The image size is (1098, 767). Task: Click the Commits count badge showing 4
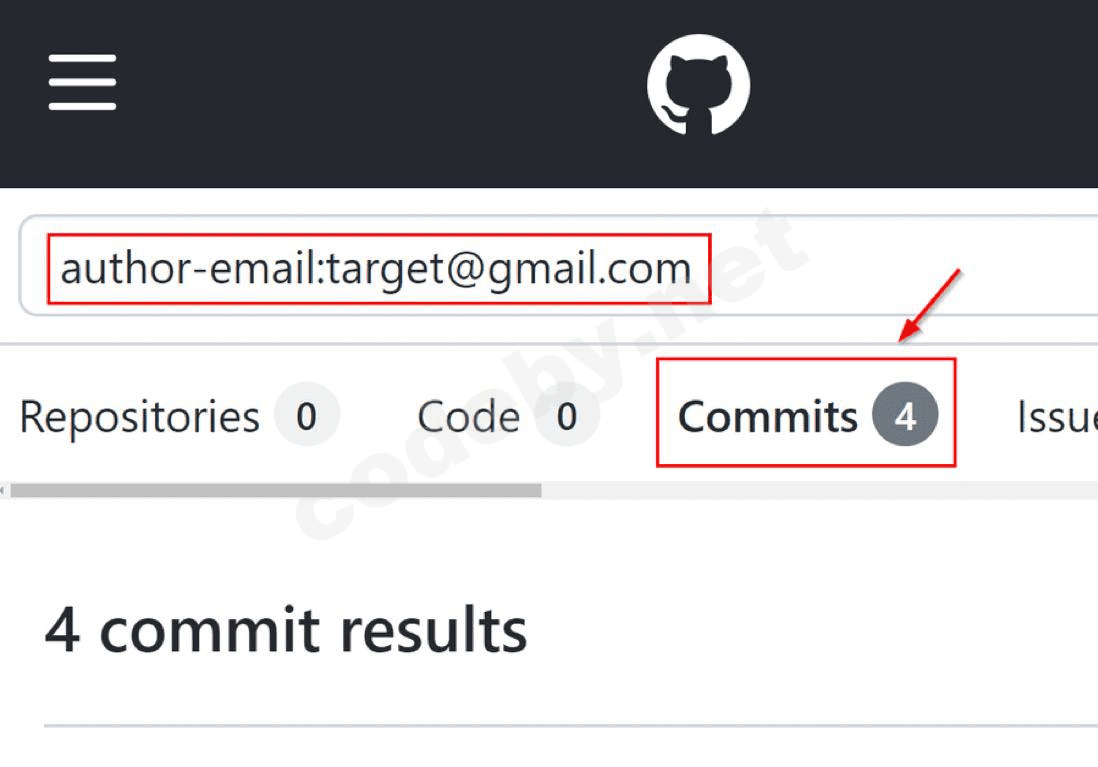pyautogui.click(x=905, y=417)
